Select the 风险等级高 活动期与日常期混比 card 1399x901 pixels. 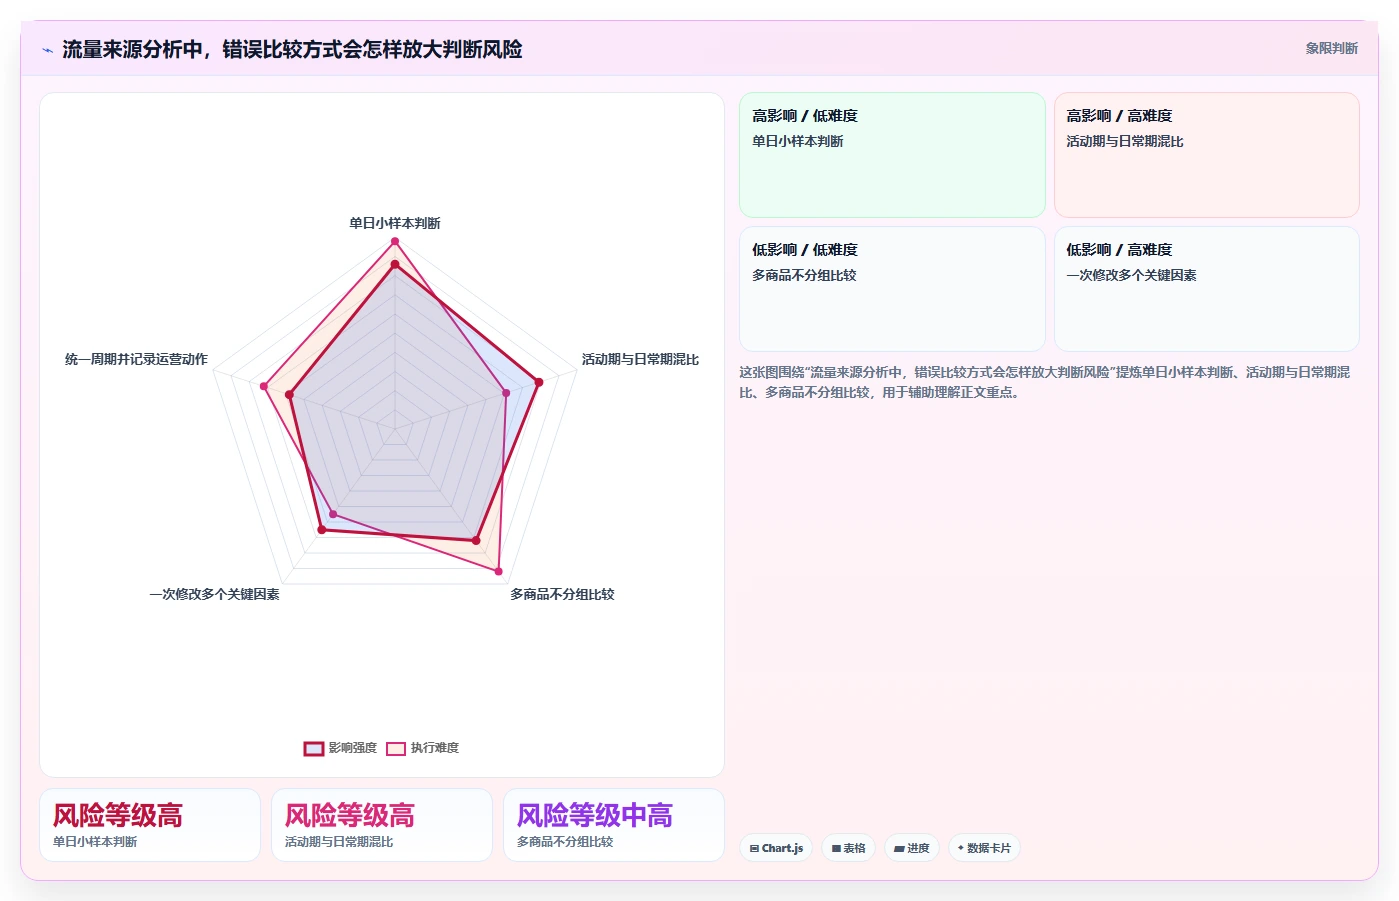pos(382,825)
